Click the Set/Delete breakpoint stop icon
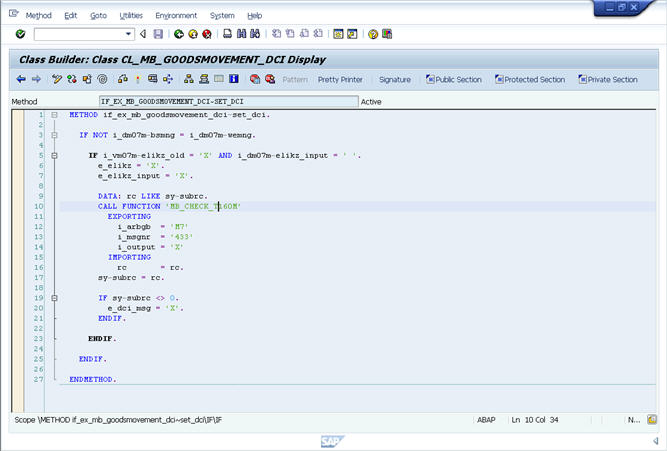The height and width of the screenshot is (451, 667). 255,79
